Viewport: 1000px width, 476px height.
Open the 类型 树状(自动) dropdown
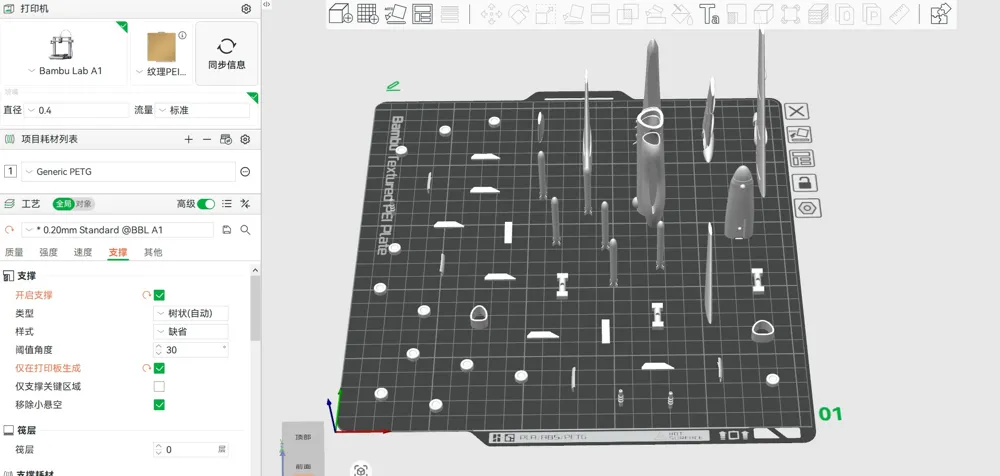191,313
